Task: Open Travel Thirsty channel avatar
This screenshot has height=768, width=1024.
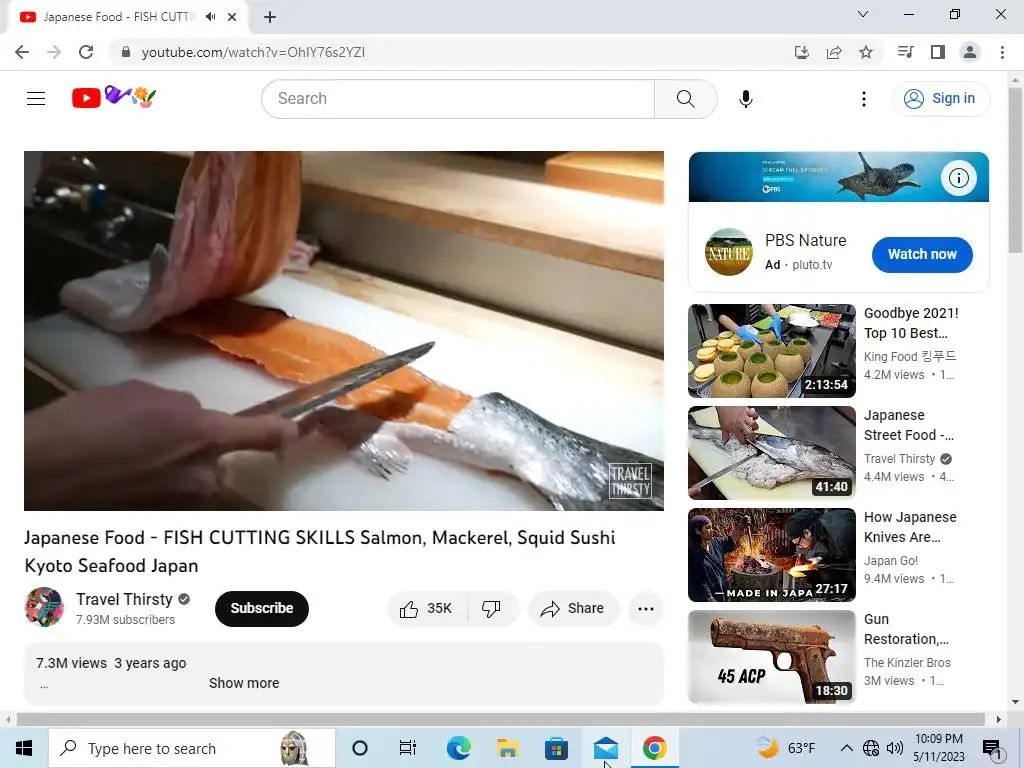Action: click(x=44, y=607)
